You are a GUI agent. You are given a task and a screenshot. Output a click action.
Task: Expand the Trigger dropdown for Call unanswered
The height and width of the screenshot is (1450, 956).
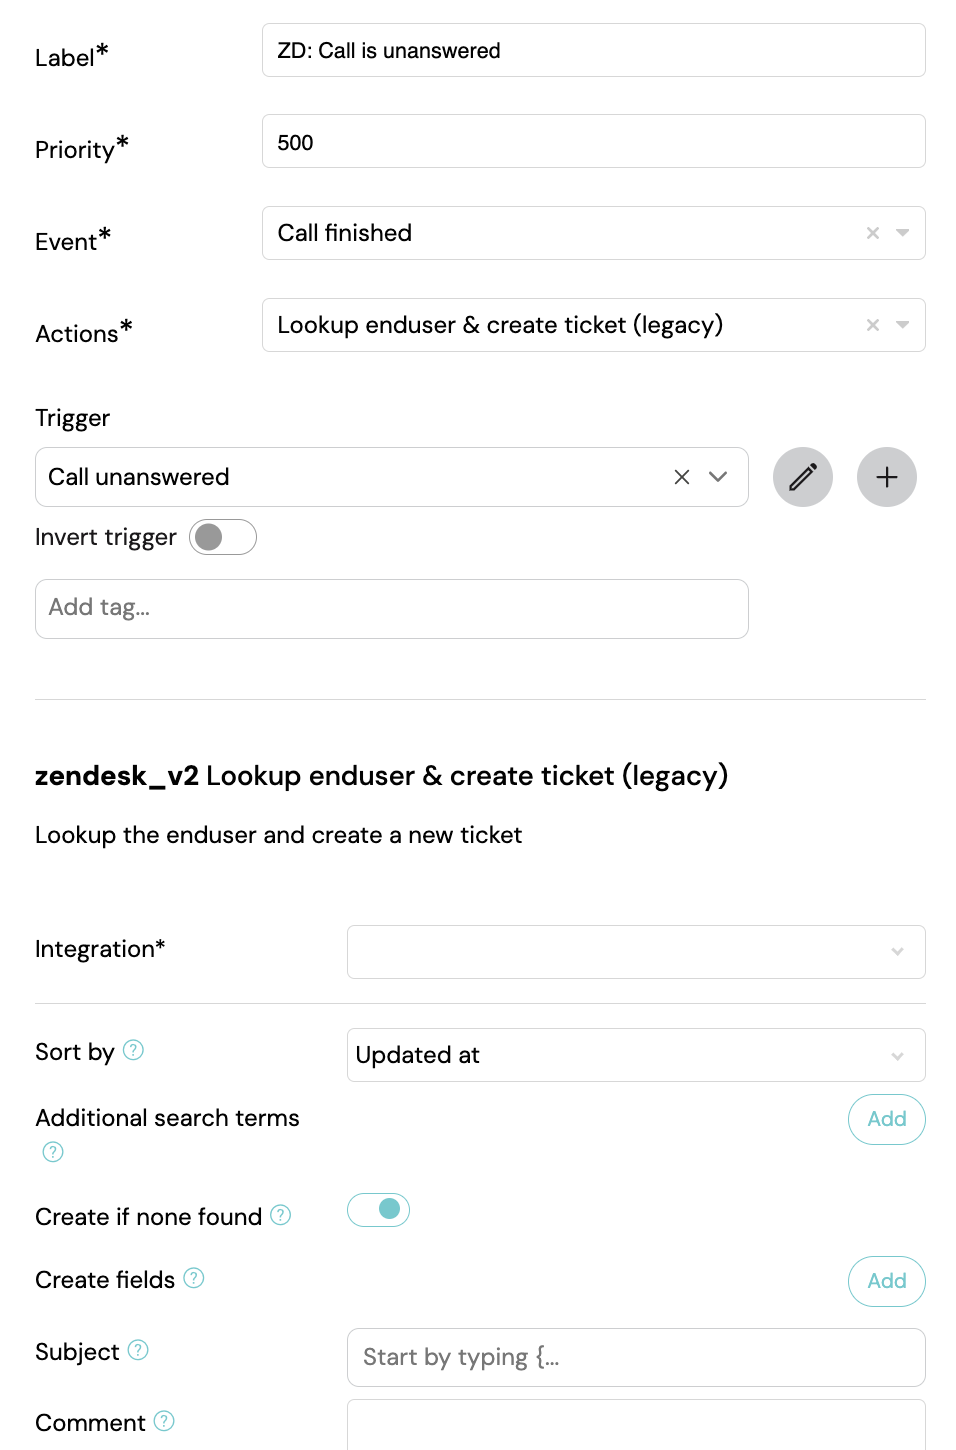point(717,477)
